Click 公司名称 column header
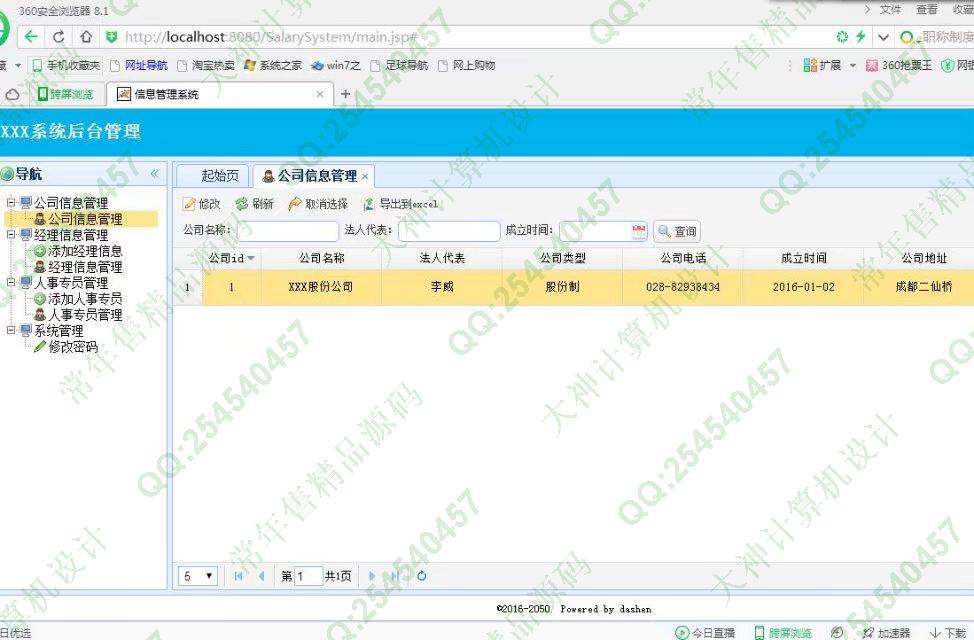The width and height of the screenshot is (974, 640). coord(321,258)
